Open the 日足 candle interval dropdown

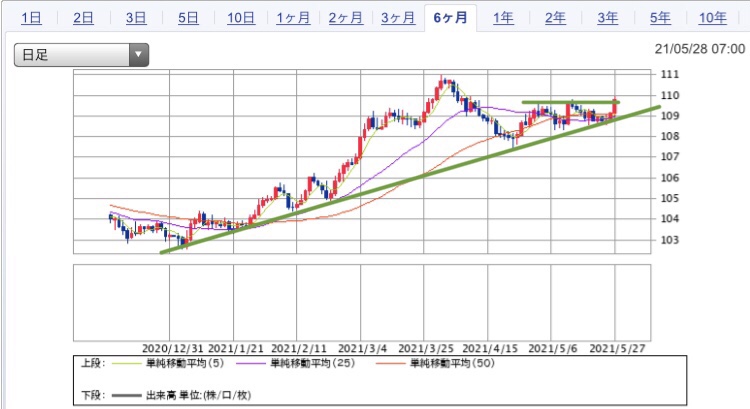click(81, 55)
